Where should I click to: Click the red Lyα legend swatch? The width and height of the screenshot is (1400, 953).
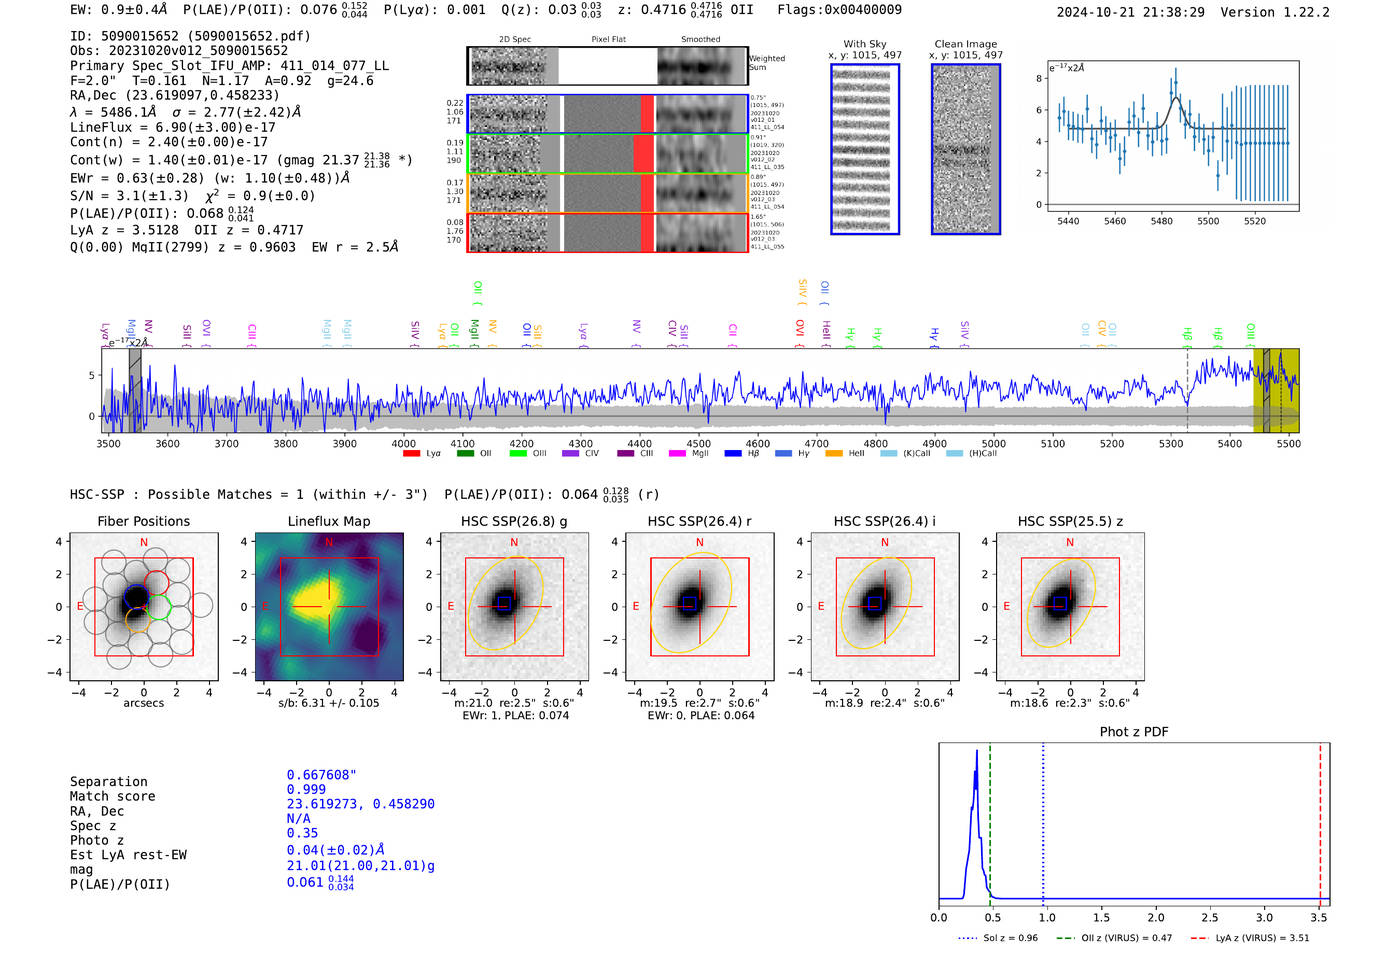tap(411, 454)
